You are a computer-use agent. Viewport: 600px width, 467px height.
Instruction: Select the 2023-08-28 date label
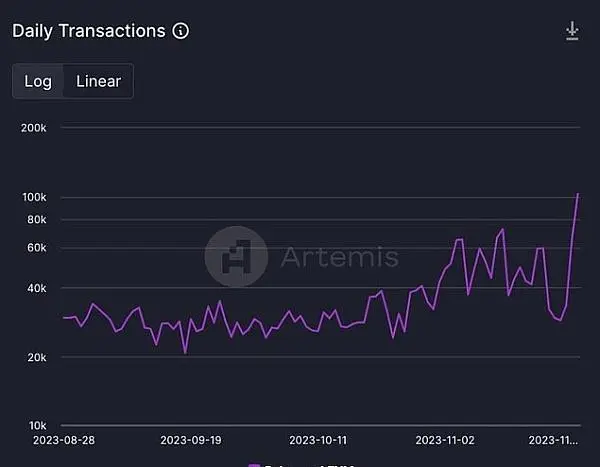[64, 440]
